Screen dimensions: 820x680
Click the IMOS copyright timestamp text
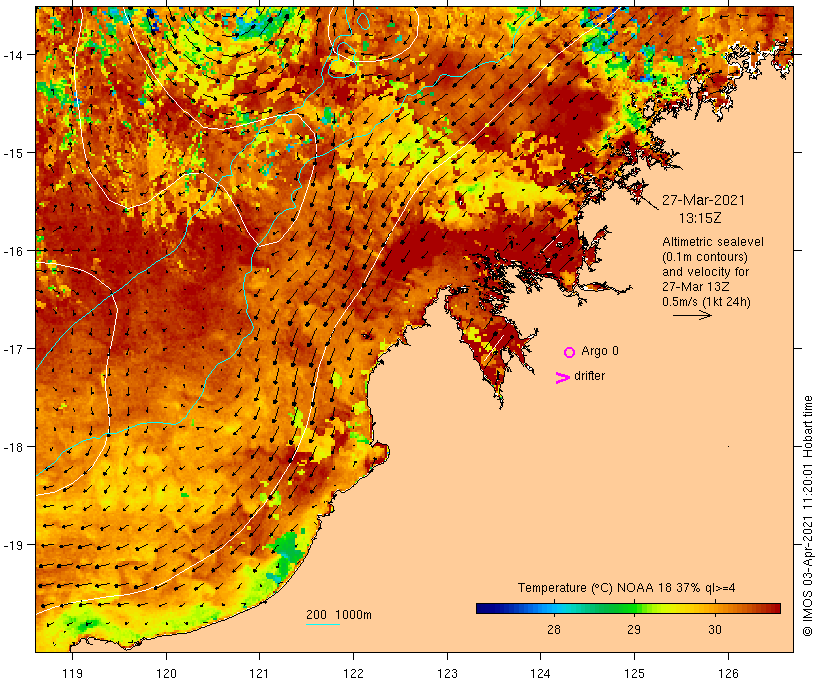(x=807, y=516)
